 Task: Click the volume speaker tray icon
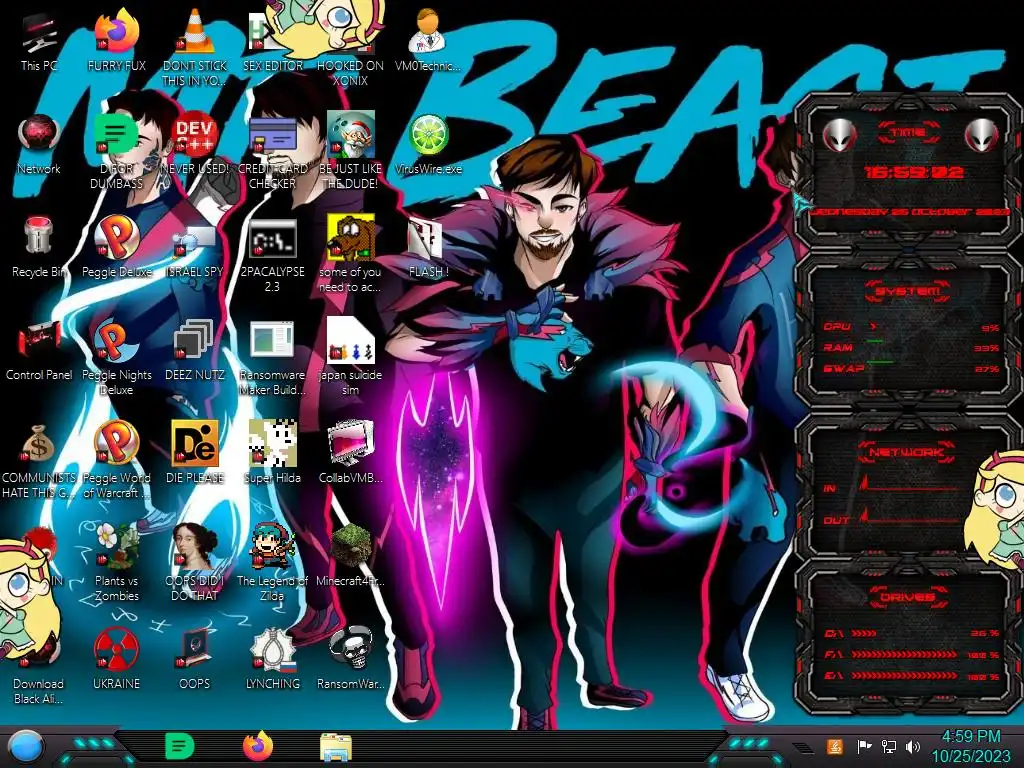click(912, 746)
